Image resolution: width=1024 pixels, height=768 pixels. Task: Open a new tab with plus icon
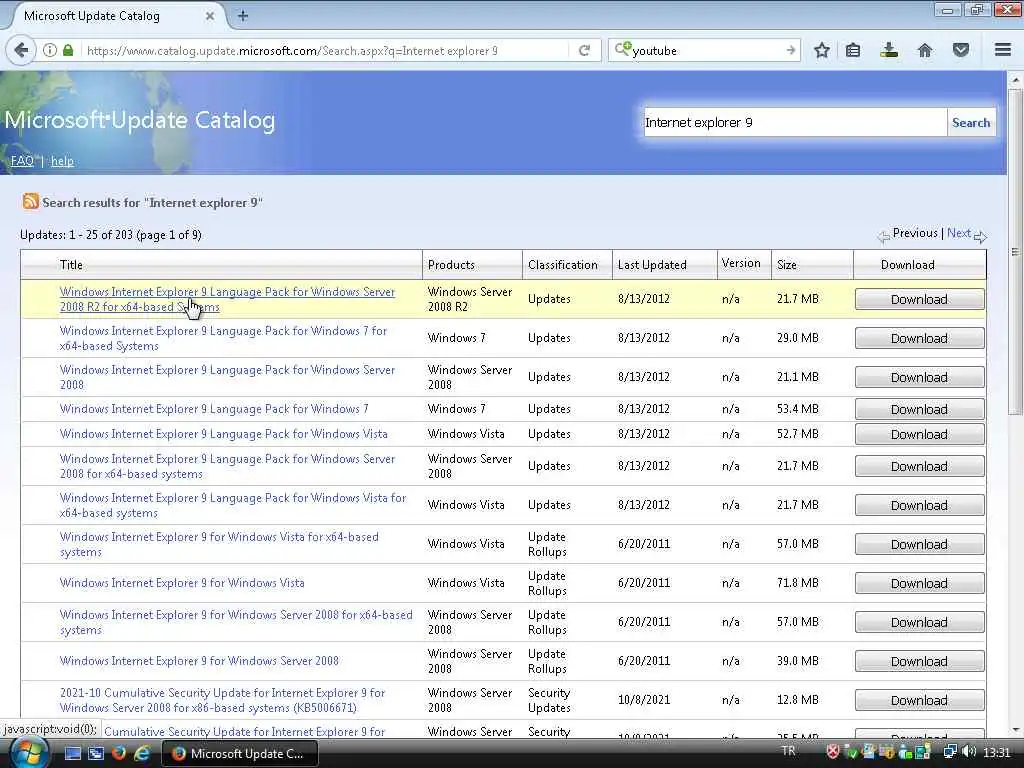[243, 16]
